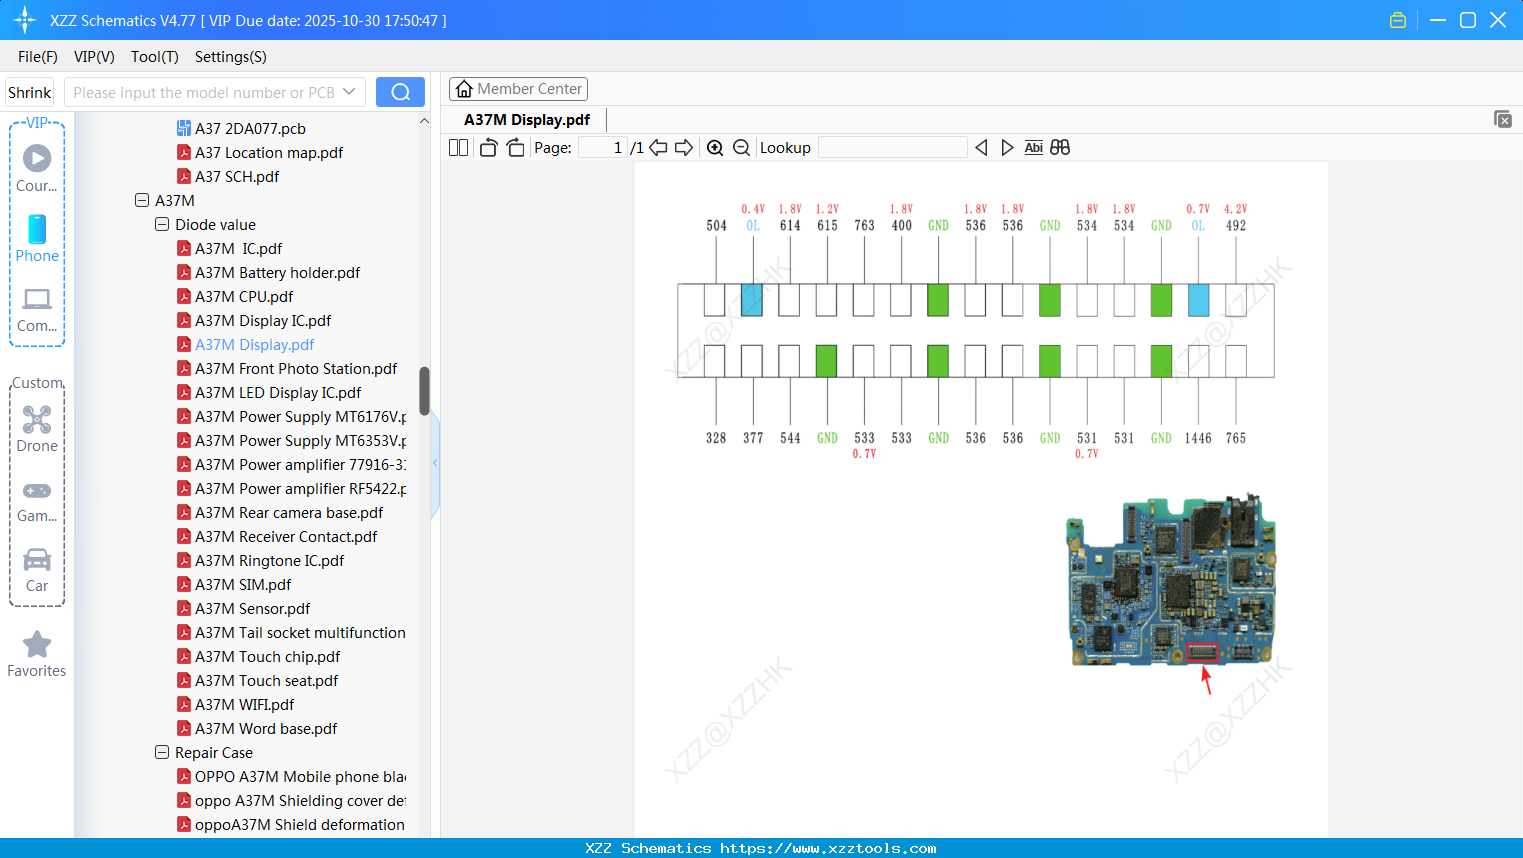Click the tree scroll-up arrow

click(x=424, y=121)
